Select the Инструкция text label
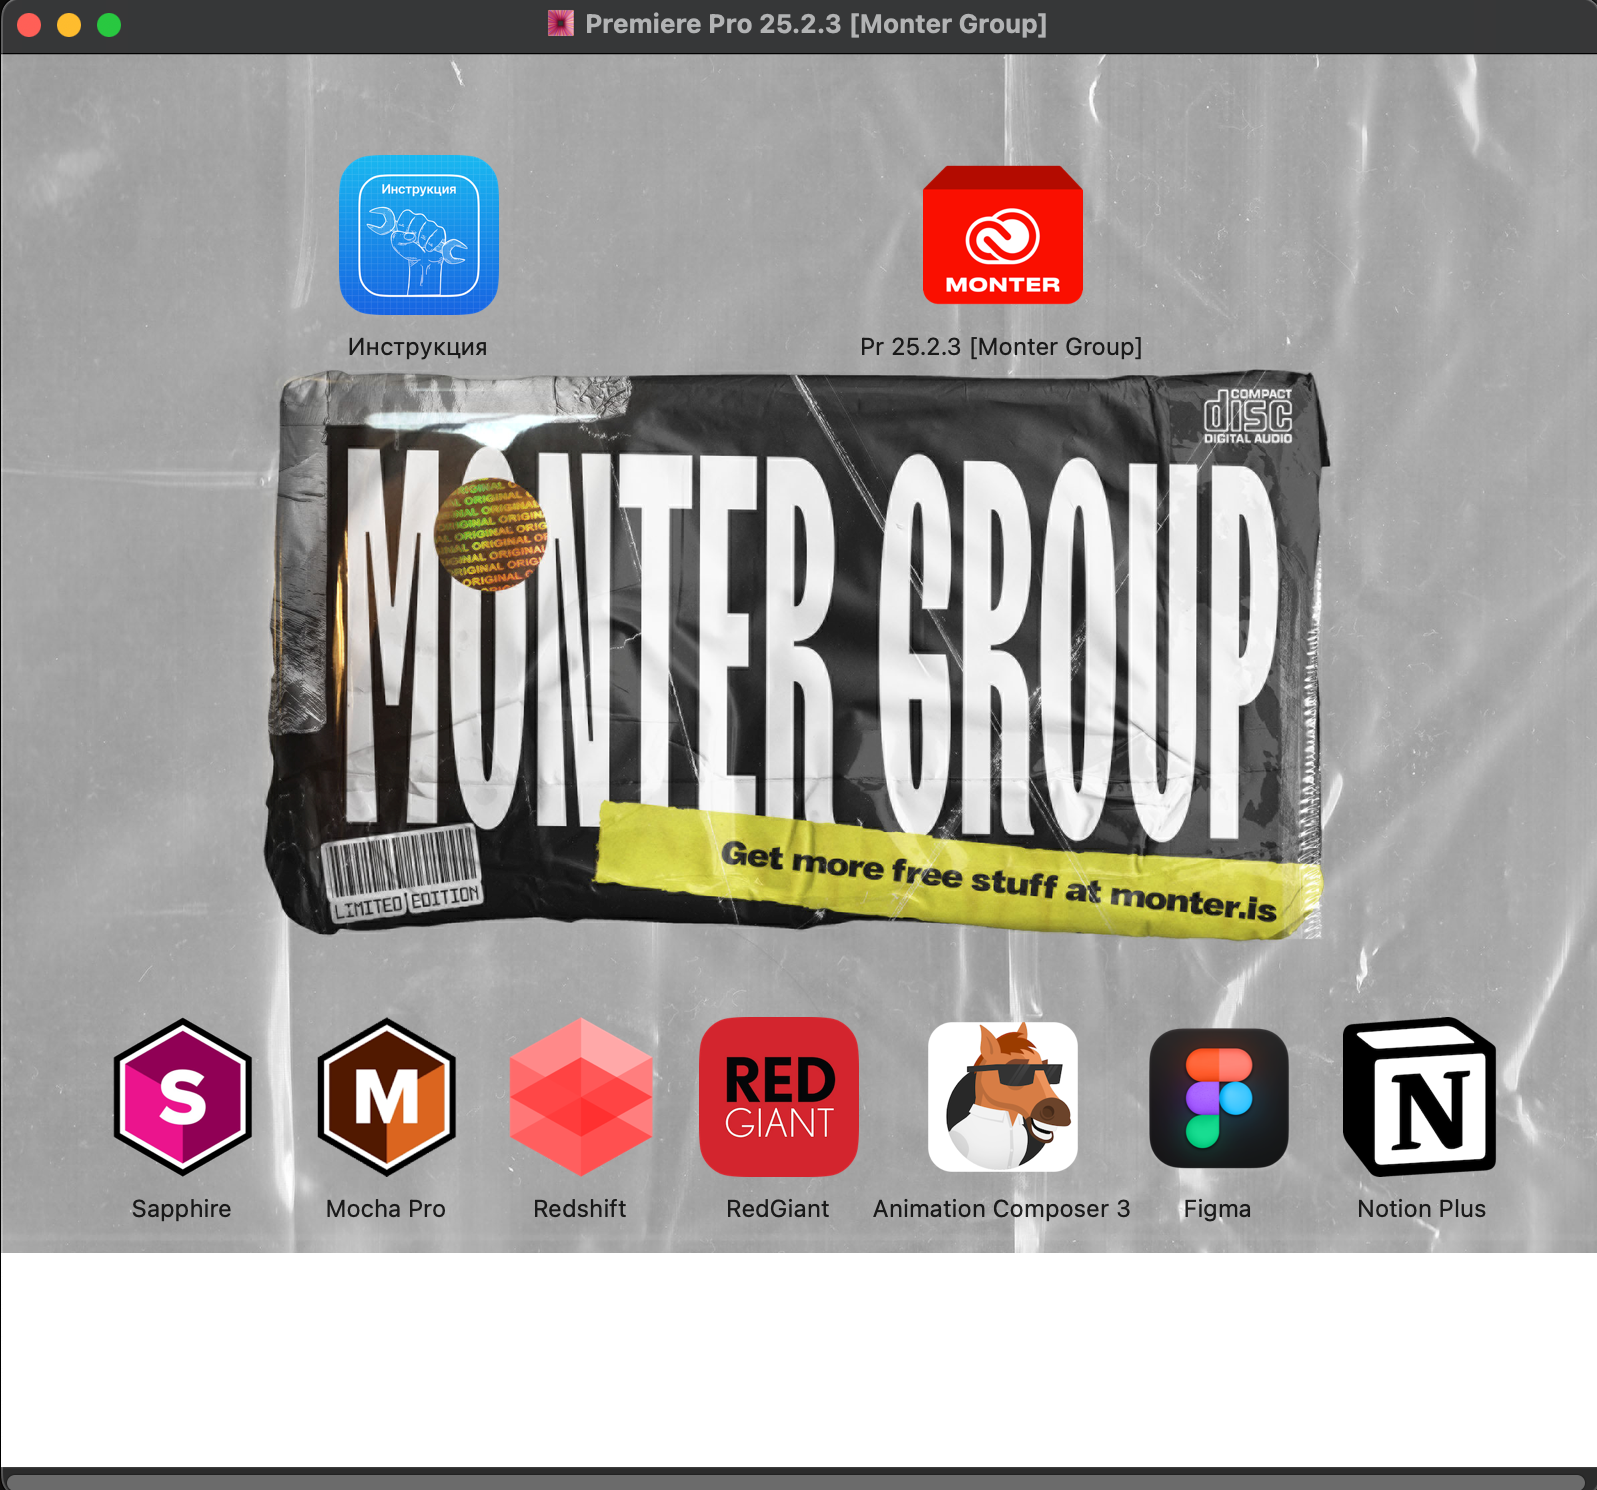This screenshot has height=1490, width=1597. coord(417,347)
